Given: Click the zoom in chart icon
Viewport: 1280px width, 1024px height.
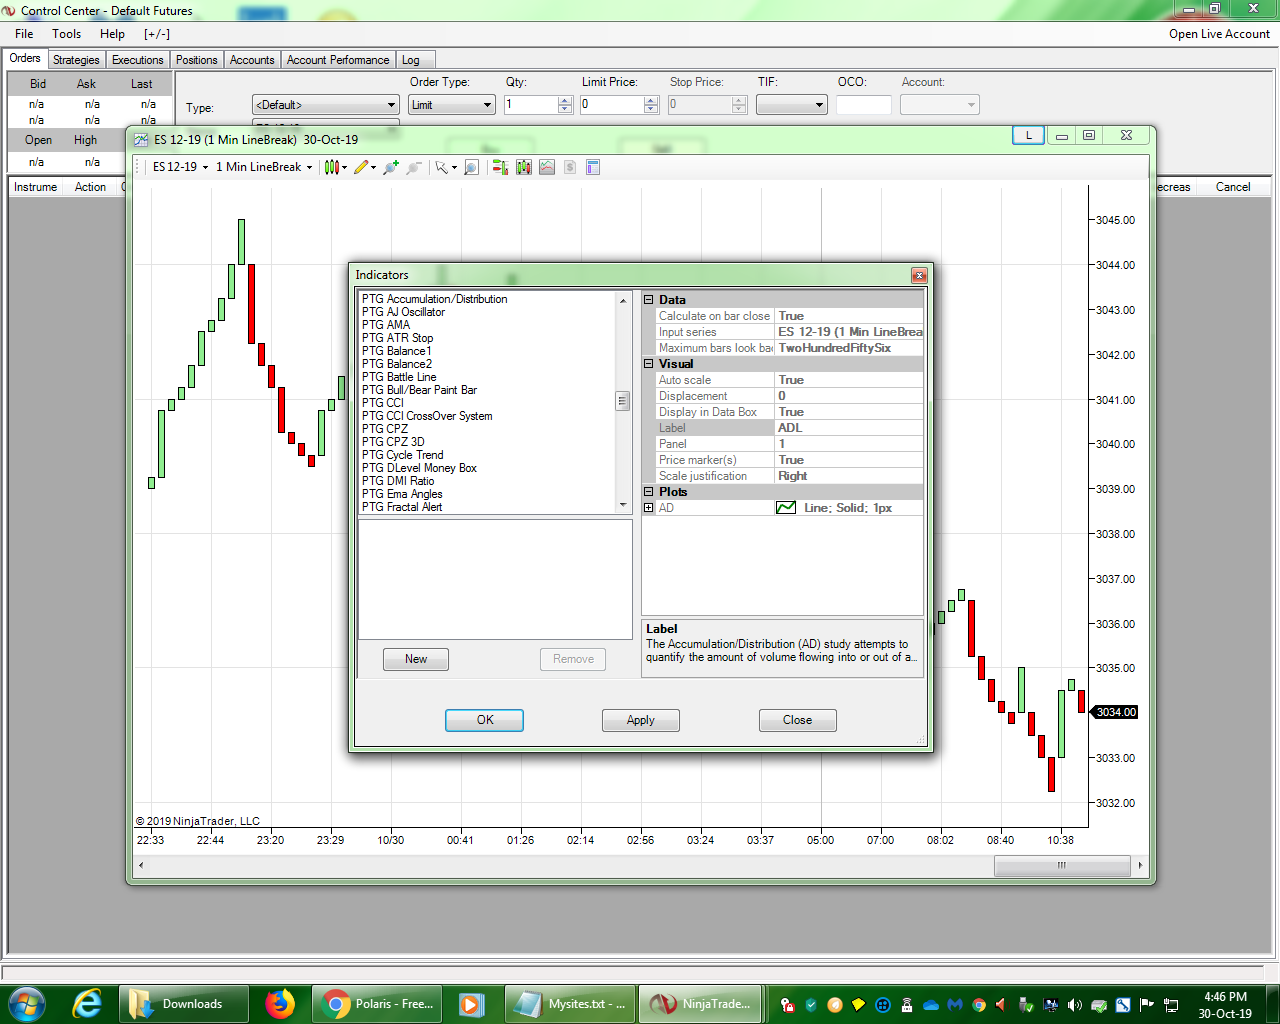Looking at the screenshot, I should (391, 167).
